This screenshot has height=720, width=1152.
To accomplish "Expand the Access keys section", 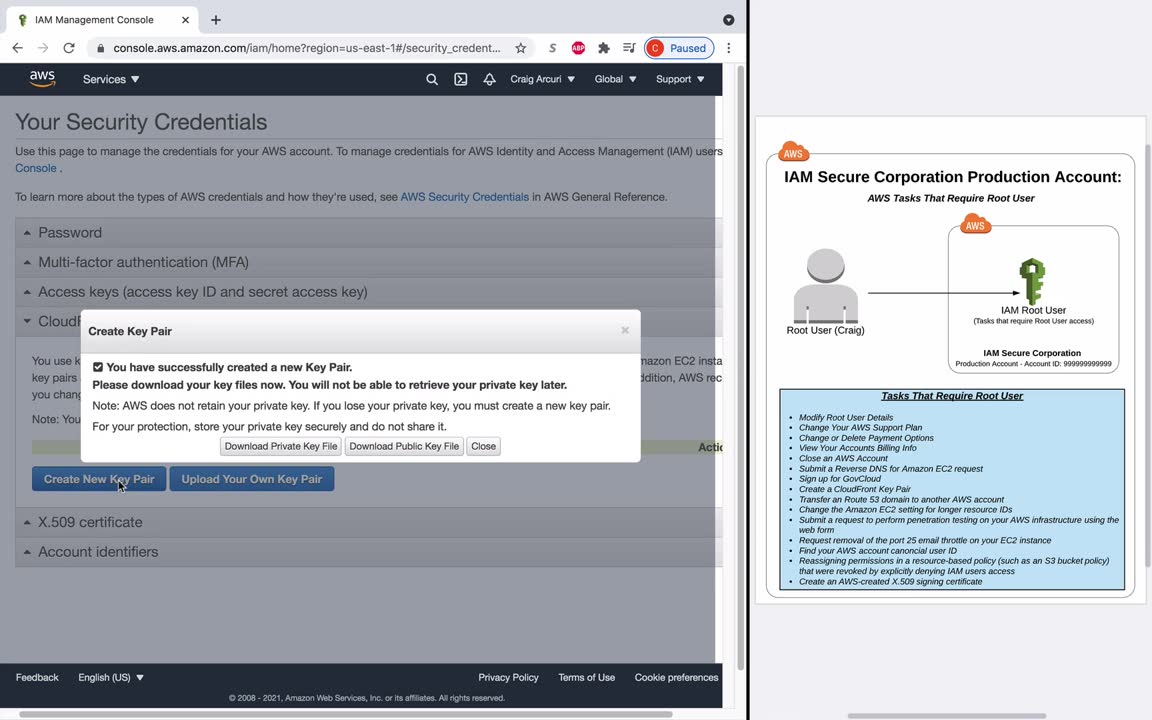I will point(368,292).
